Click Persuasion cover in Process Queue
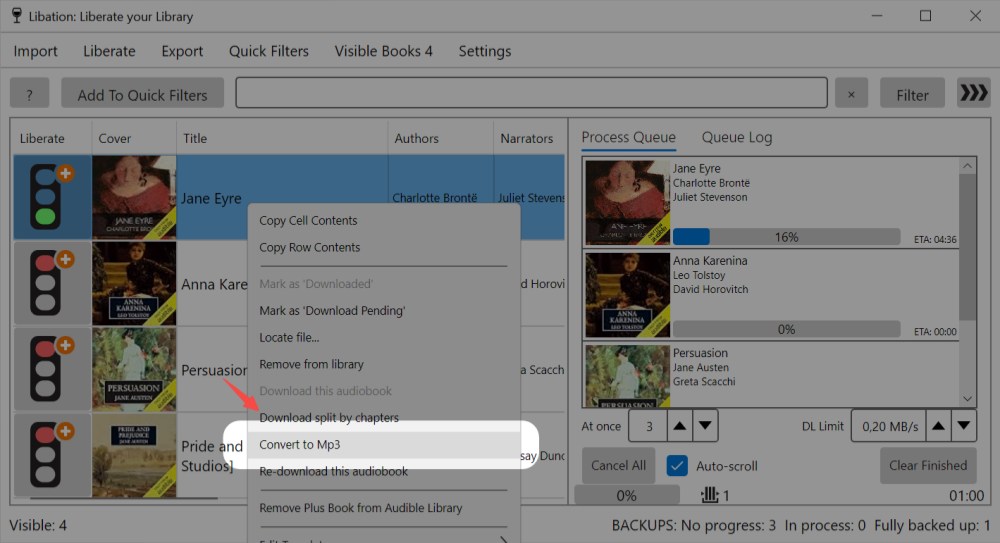 628,376
